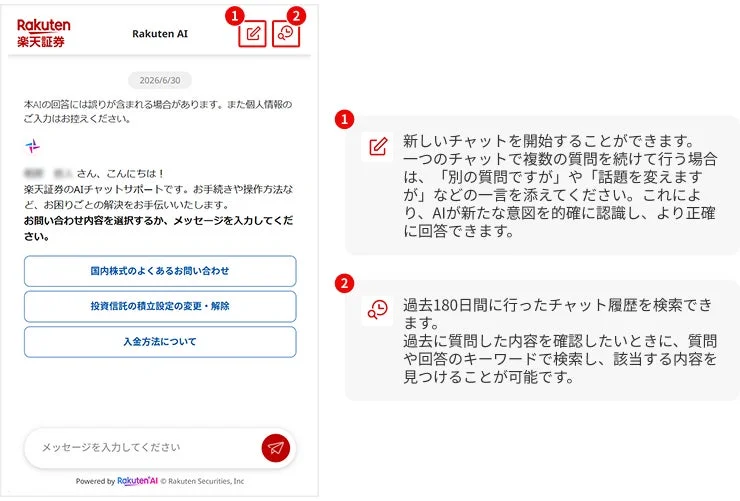Start a new chat with the pencil icon in the header

coord(252,34)
